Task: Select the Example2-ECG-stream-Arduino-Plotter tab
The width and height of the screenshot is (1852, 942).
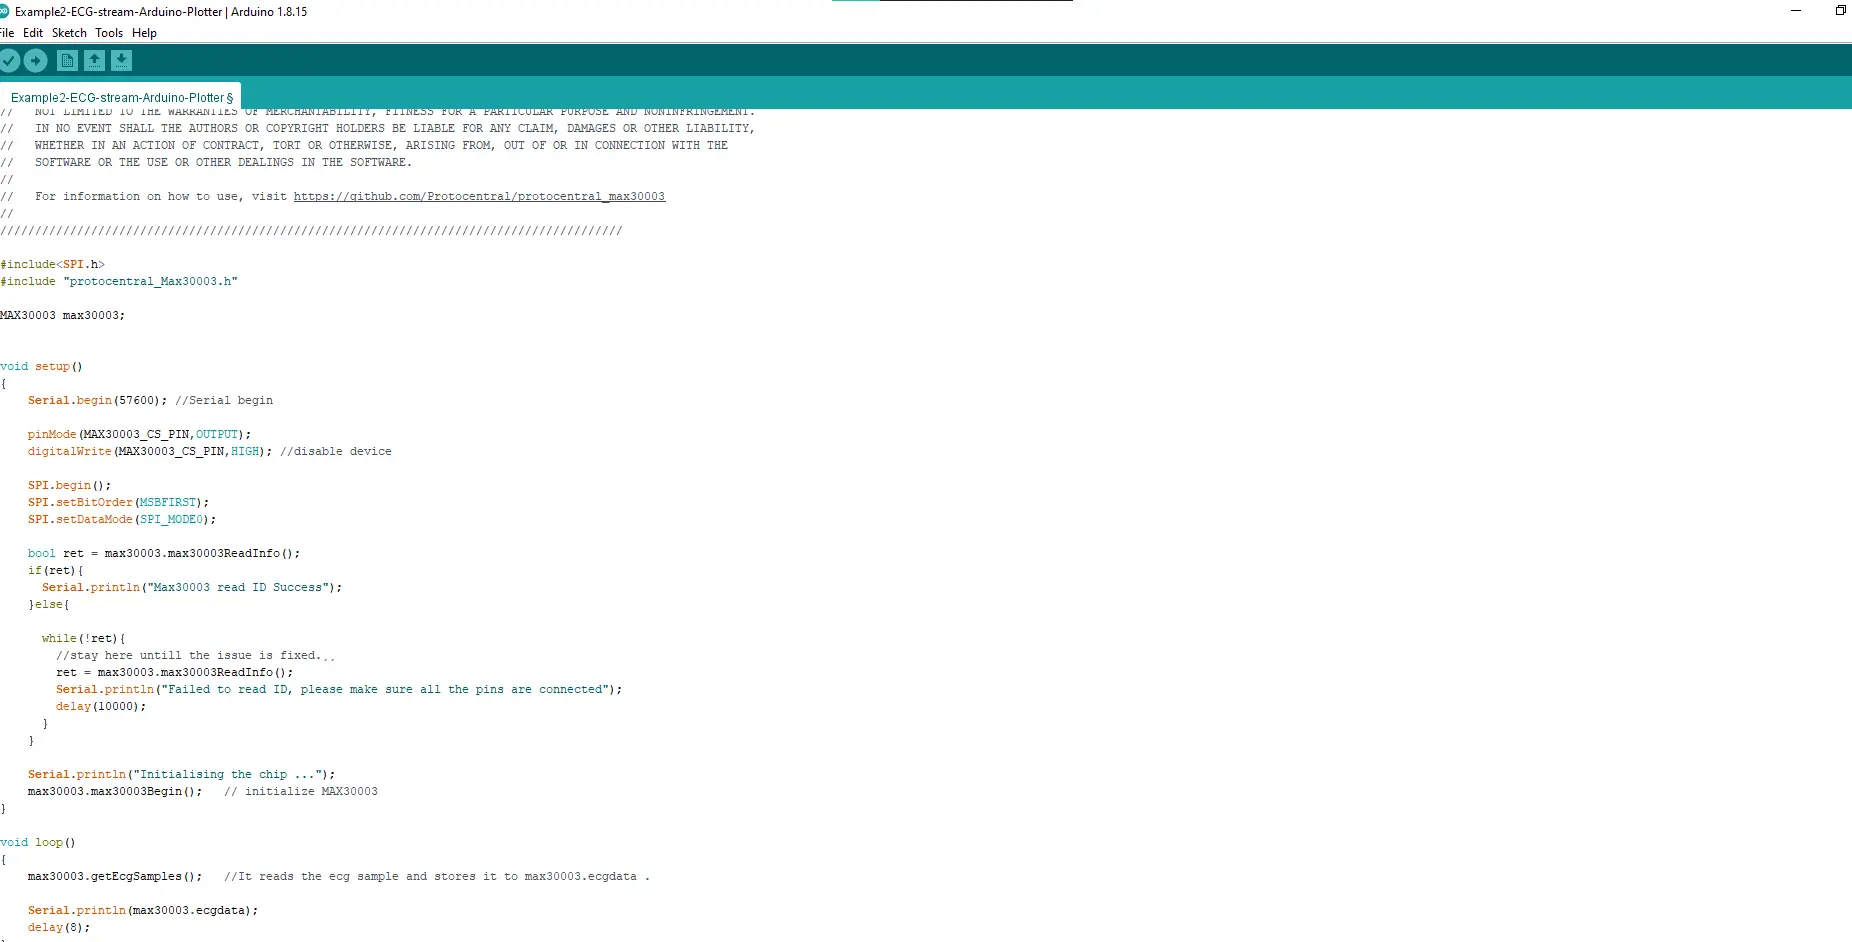Action: pyautogui.click(x=121, y=97)
